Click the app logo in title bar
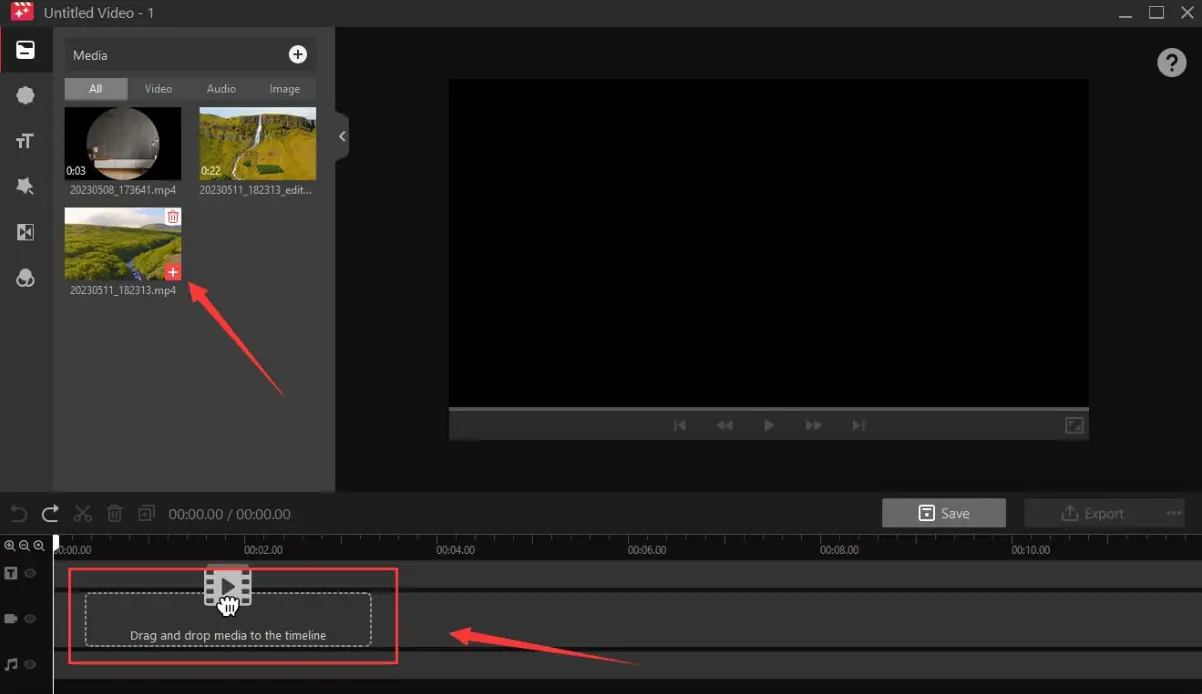1202x694 pixels. point(22,13)
